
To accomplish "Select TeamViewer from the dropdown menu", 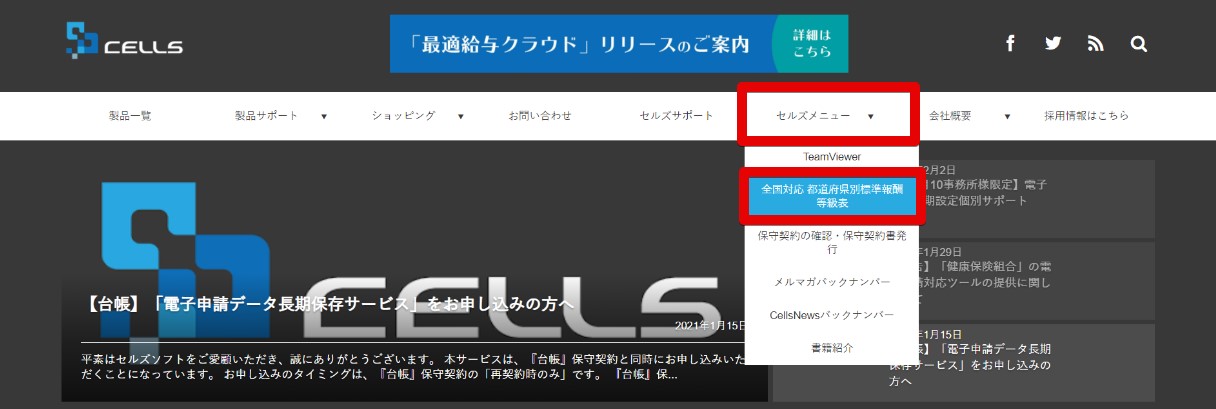I will [x=831, y=157].
